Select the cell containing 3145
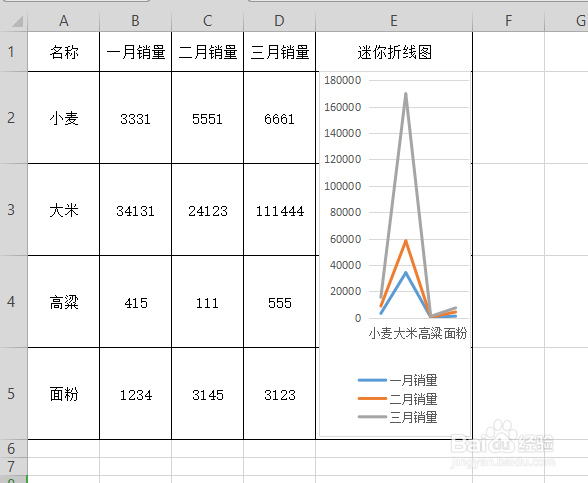Viewport: 588px width, 483px height. click(x=207, y=394)
